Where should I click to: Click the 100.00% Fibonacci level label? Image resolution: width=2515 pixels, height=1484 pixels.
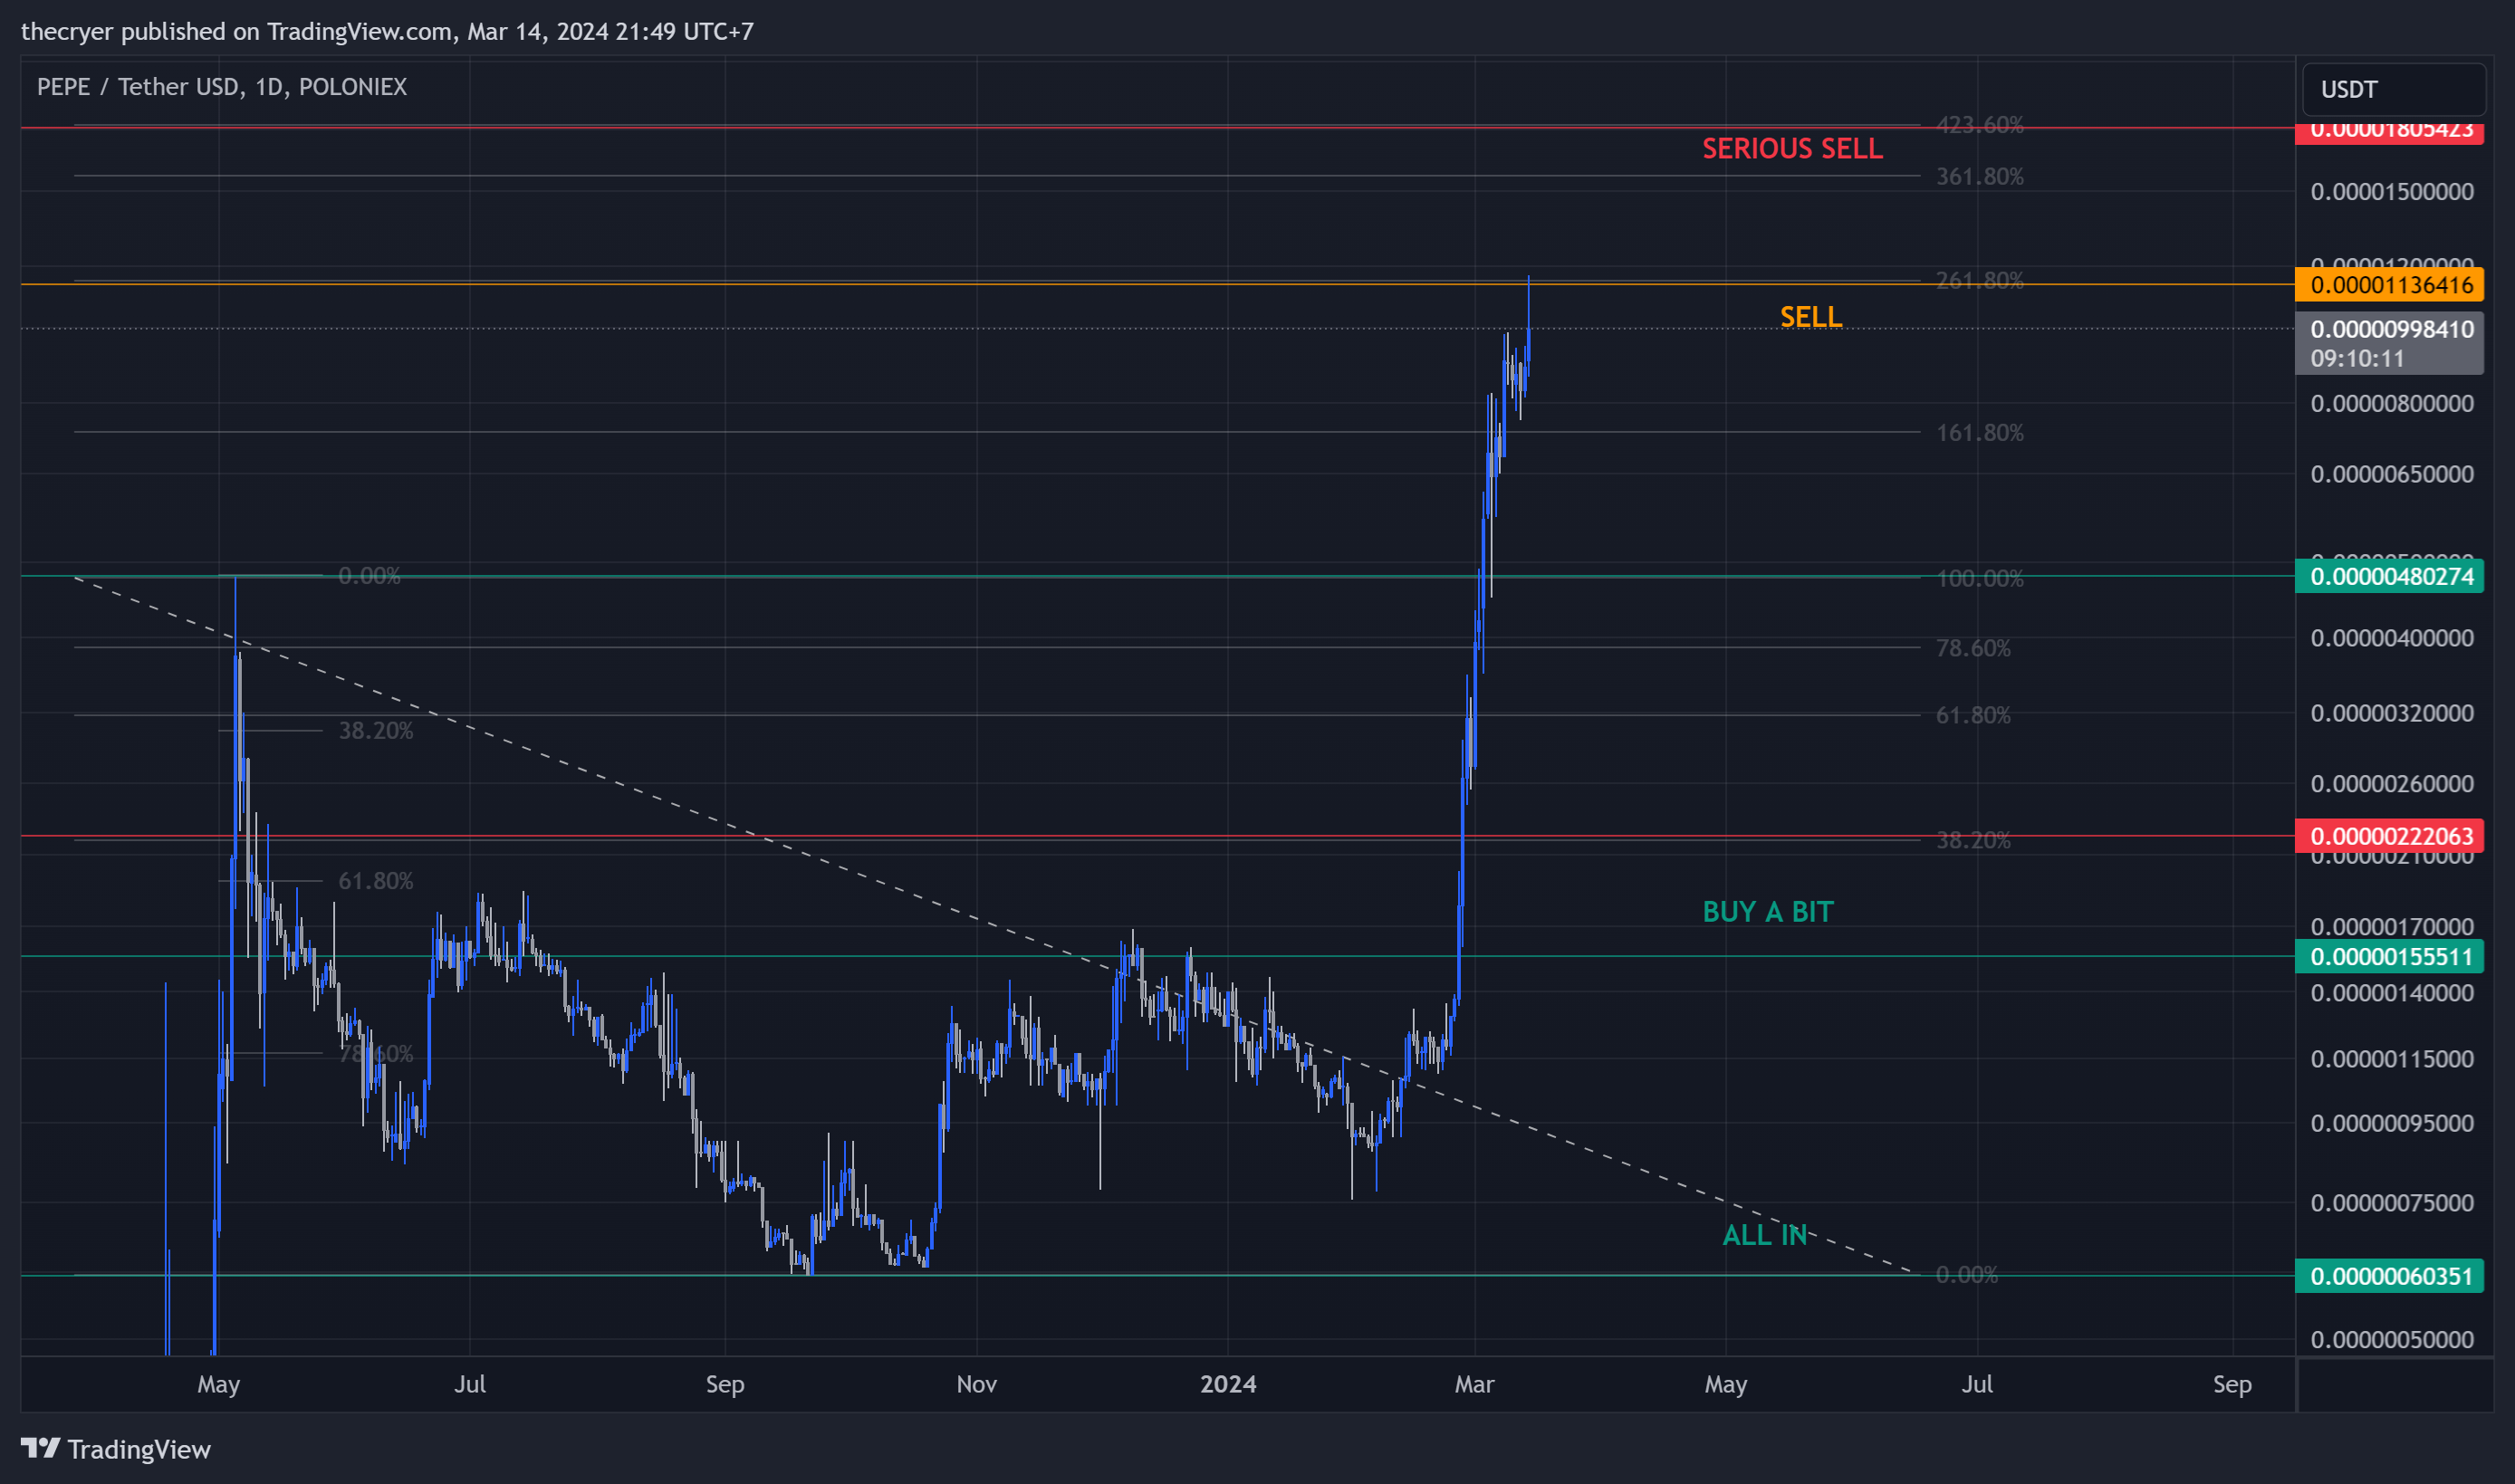coord(1979,578)
